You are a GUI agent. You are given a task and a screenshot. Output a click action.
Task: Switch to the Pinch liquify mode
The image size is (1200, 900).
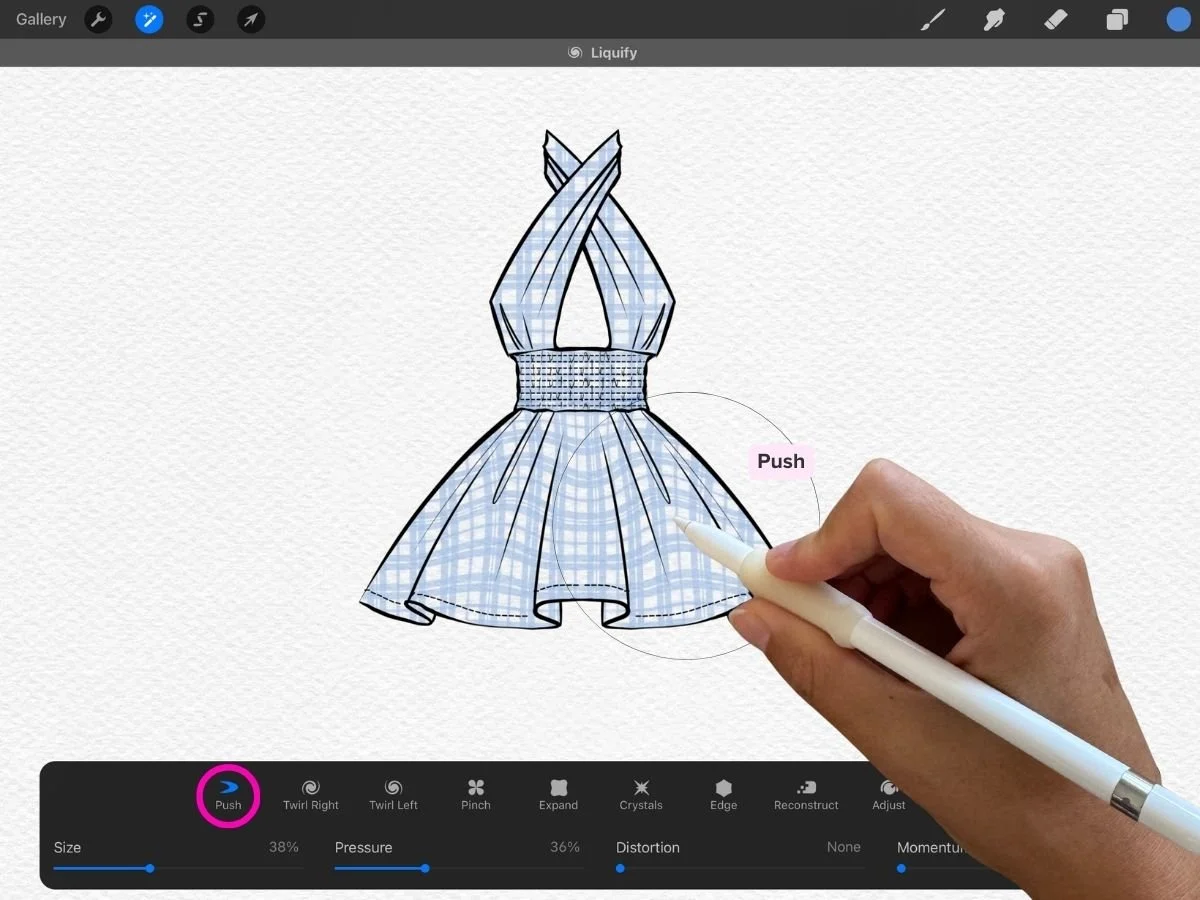475,793
